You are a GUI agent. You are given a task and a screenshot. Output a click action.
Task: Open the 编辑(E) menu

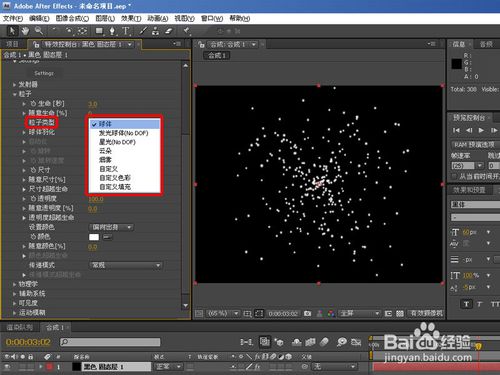click(39, 18)
